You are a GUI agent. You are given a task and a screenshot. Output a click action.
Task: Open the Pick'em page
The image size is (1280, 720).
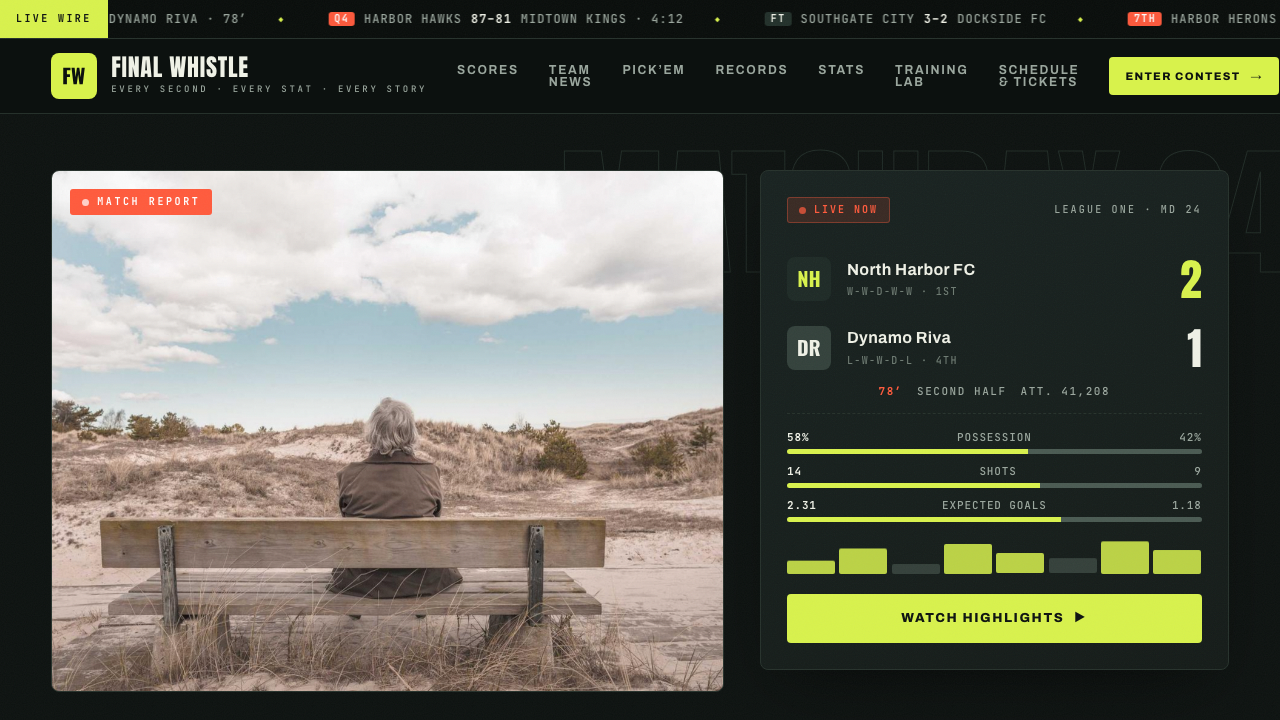pos(654,70)
